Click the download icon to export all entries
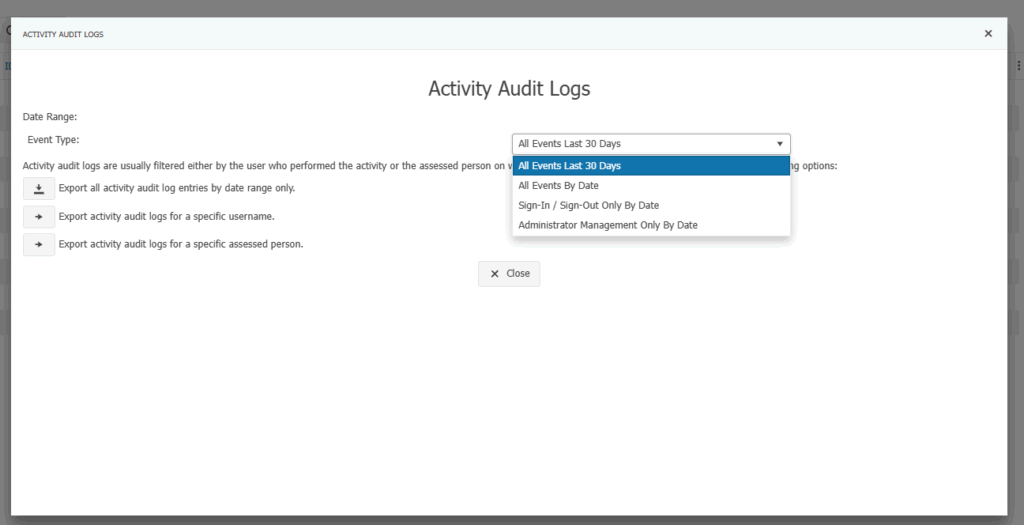The width and height of the screenshot is (1024, 525). [39, 188]
